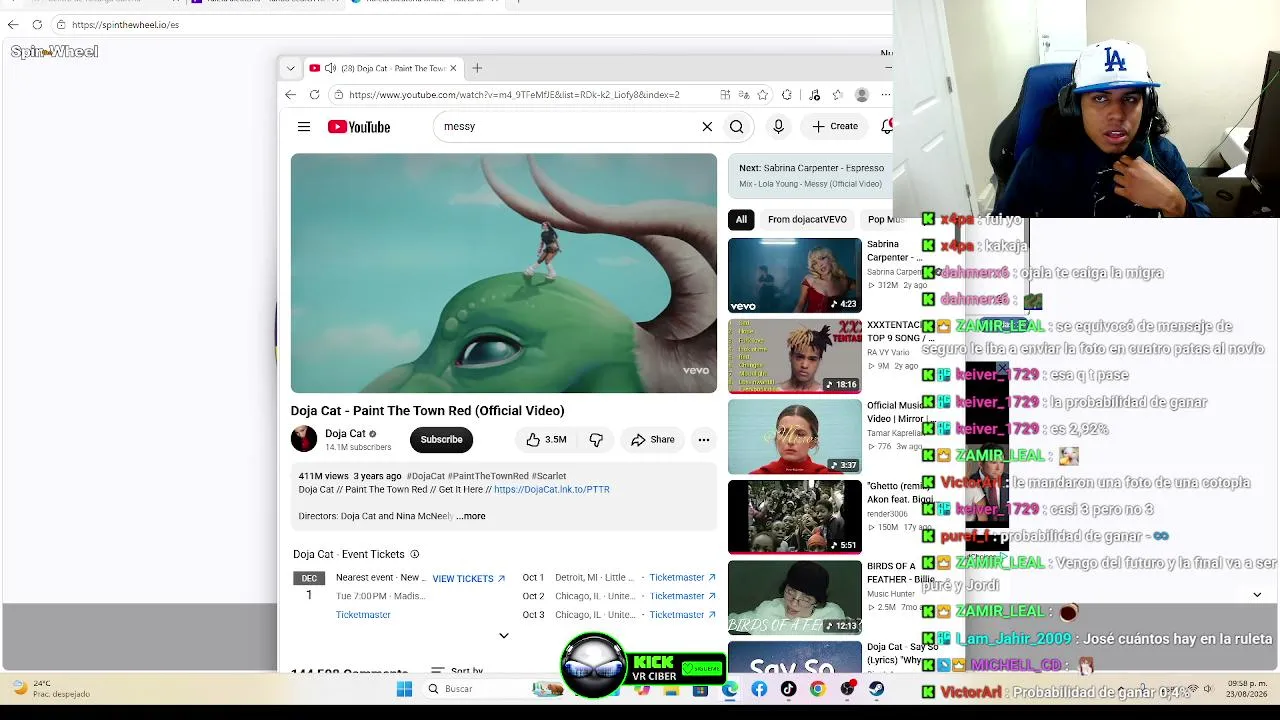1280x720 pixels.
Task: Jump down with the chat scroll arrow
Action: click(1257, 595)
